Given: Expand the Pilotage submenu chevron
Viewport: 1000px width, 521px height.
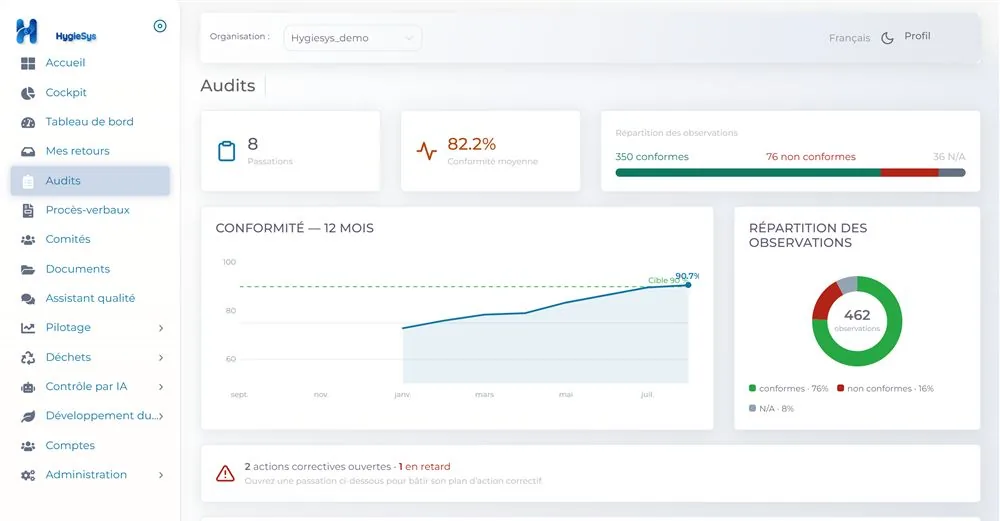Looking at the screenshot, I should point(161,328).
